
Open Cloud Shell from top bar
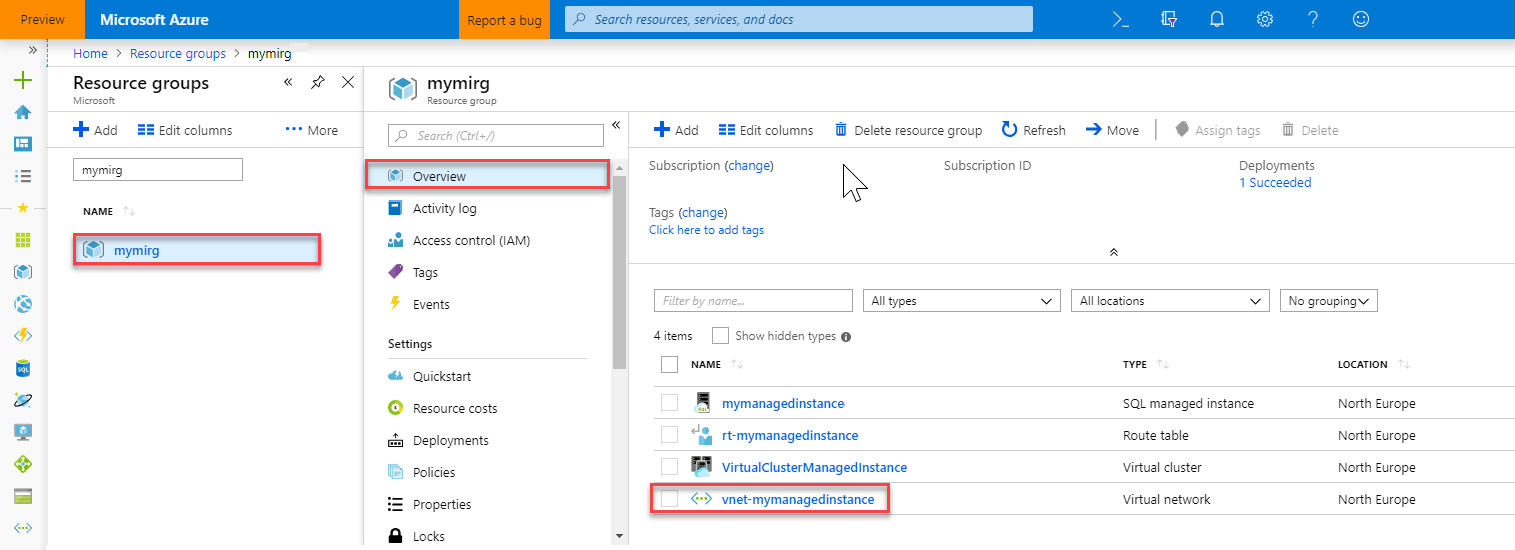tap(1121, 19)
